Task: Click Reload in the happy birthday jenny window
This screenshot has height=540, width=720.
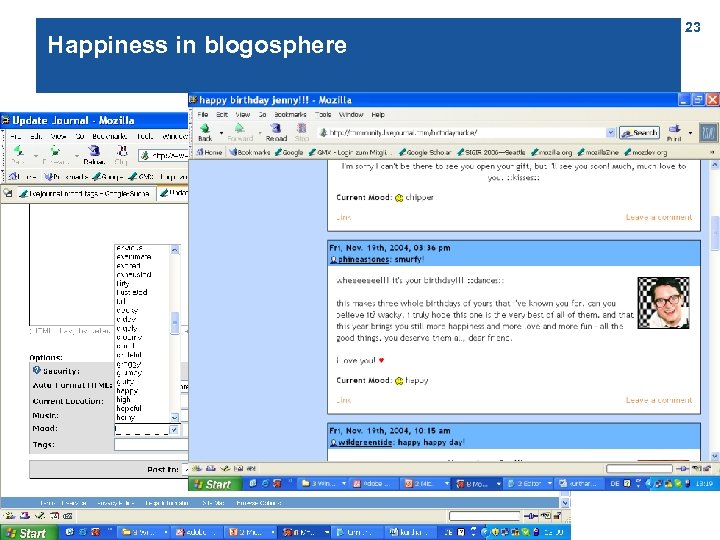Action: tap(276, 132)
